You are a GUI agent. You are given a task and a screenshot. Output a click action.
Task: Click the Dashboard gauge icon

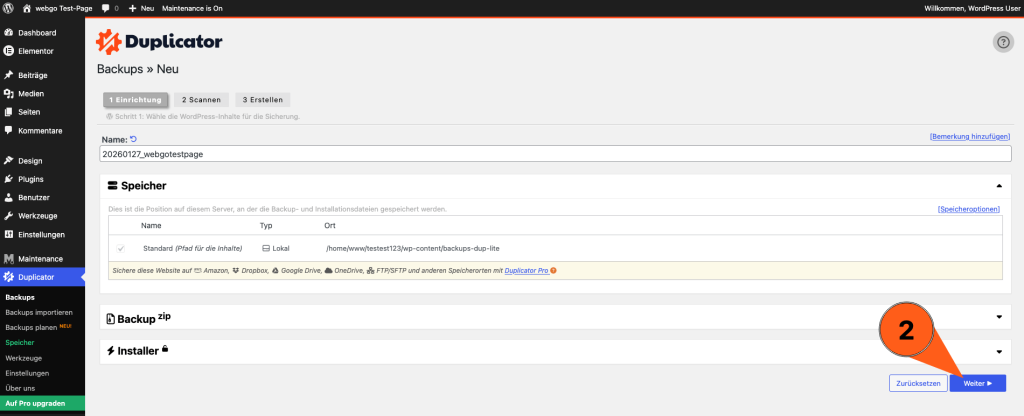[x=9, y=33]
